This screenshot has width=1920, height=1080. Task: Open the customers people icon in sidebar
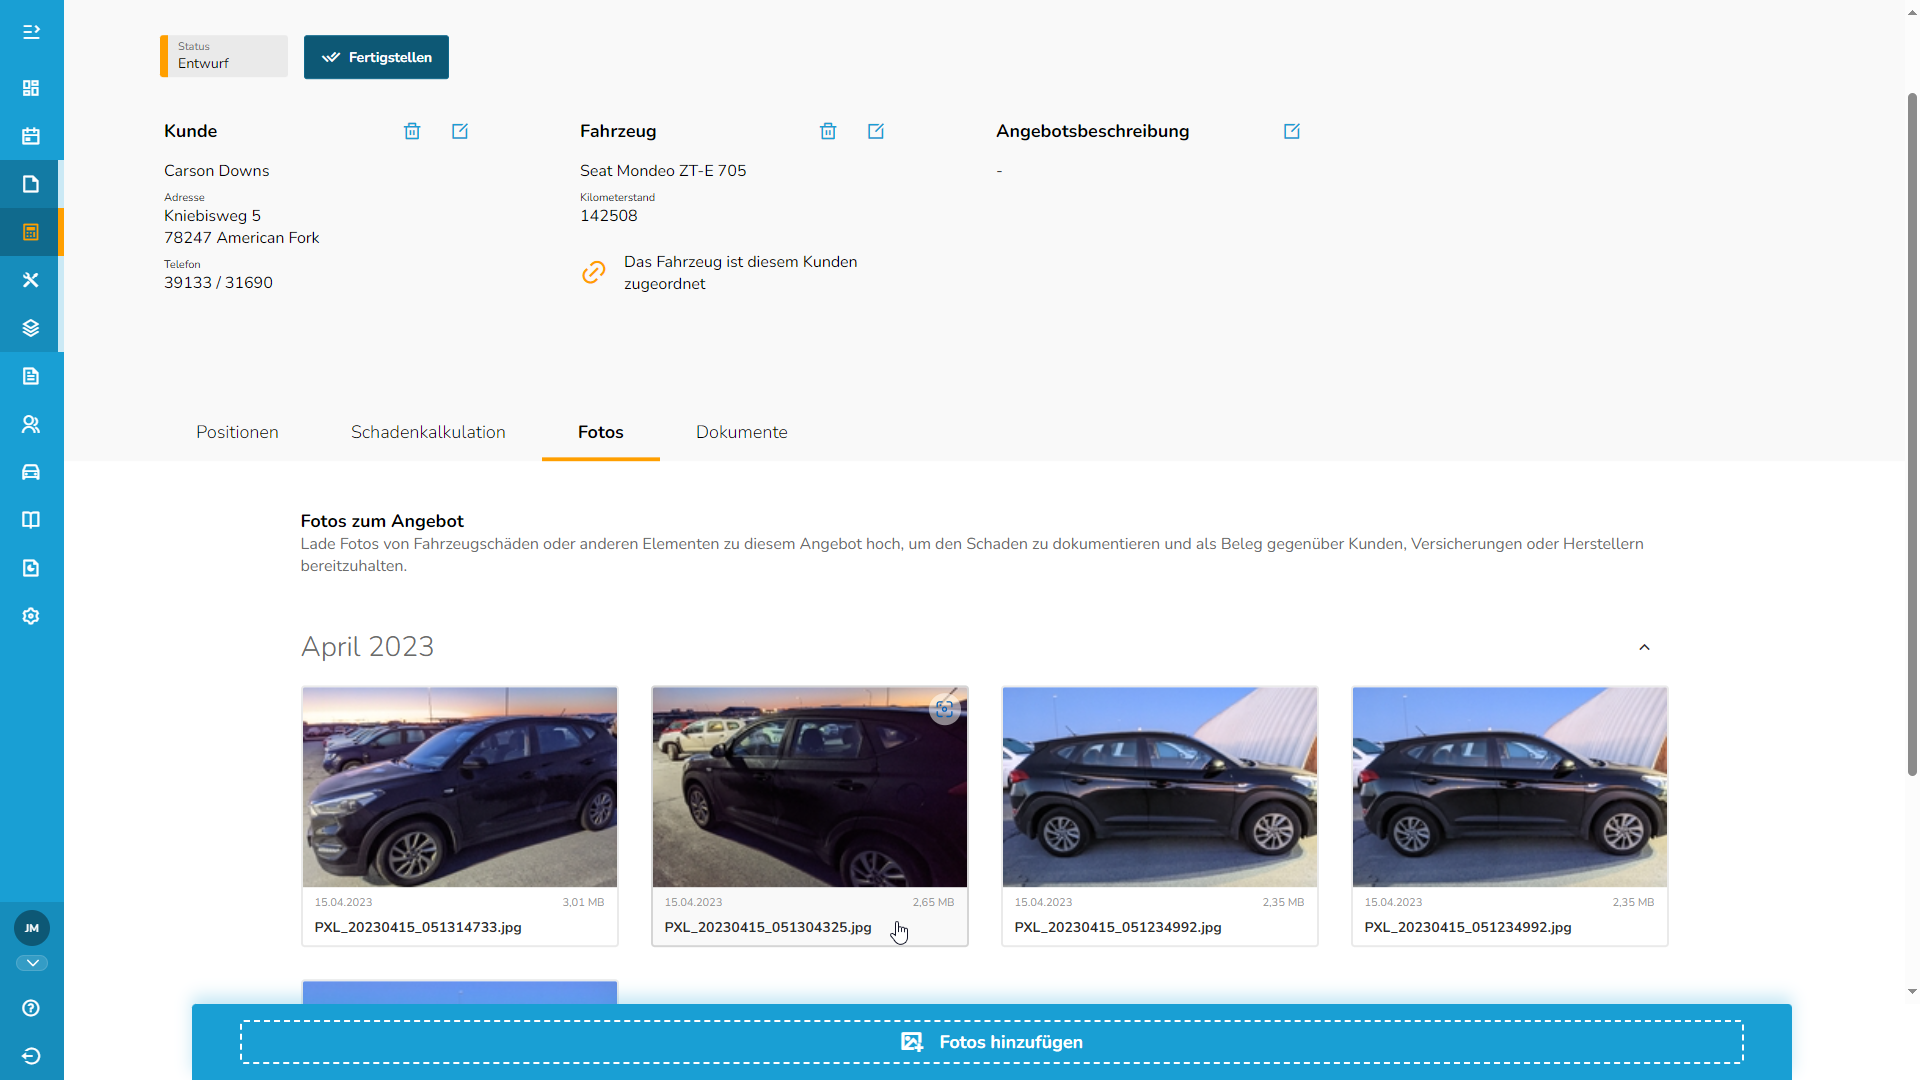(31, 424)
